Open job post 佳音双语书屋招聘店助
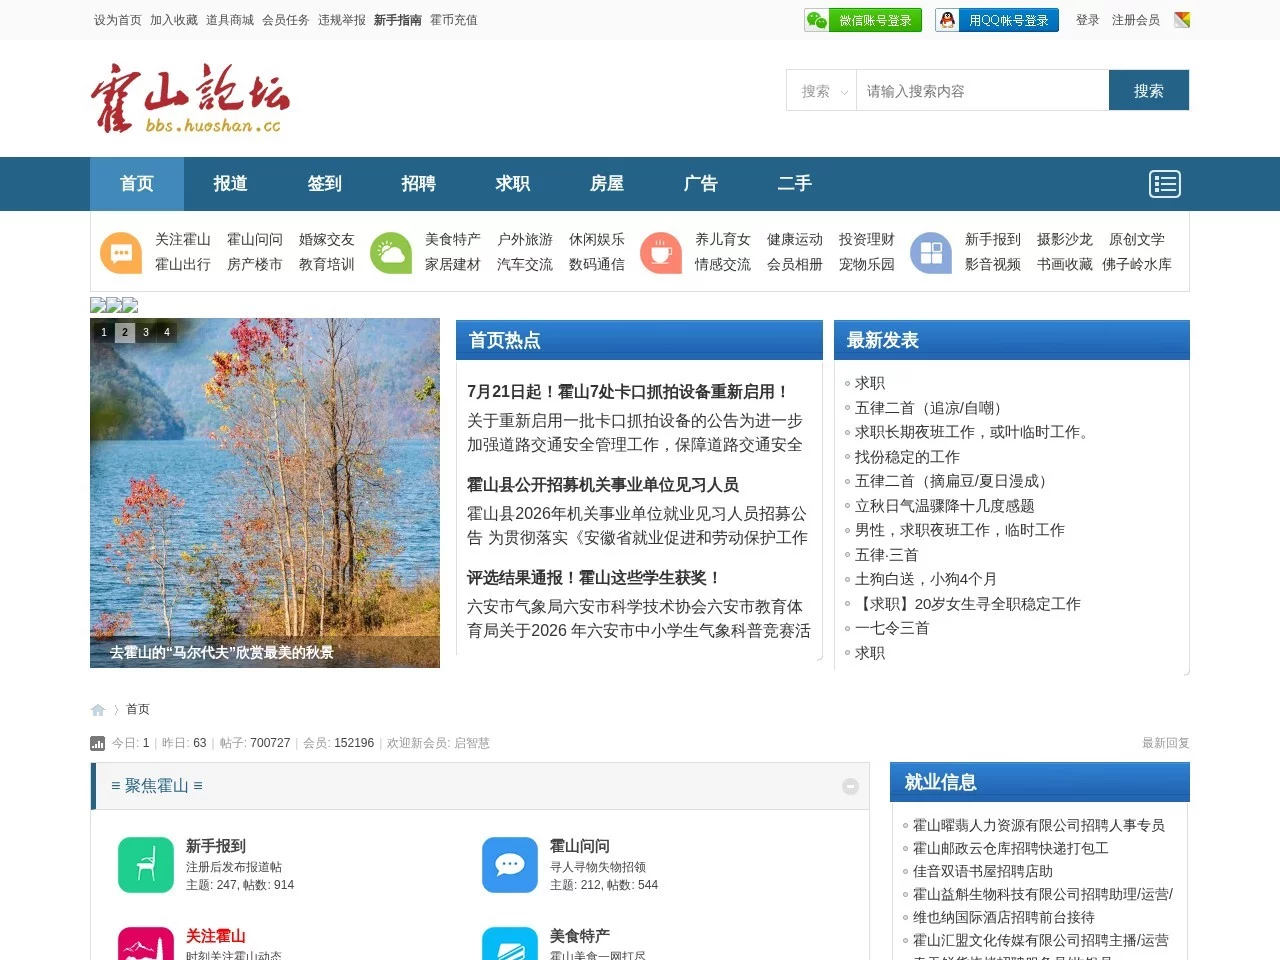This screenshot has height=960, width=1280. click(983, 871)
